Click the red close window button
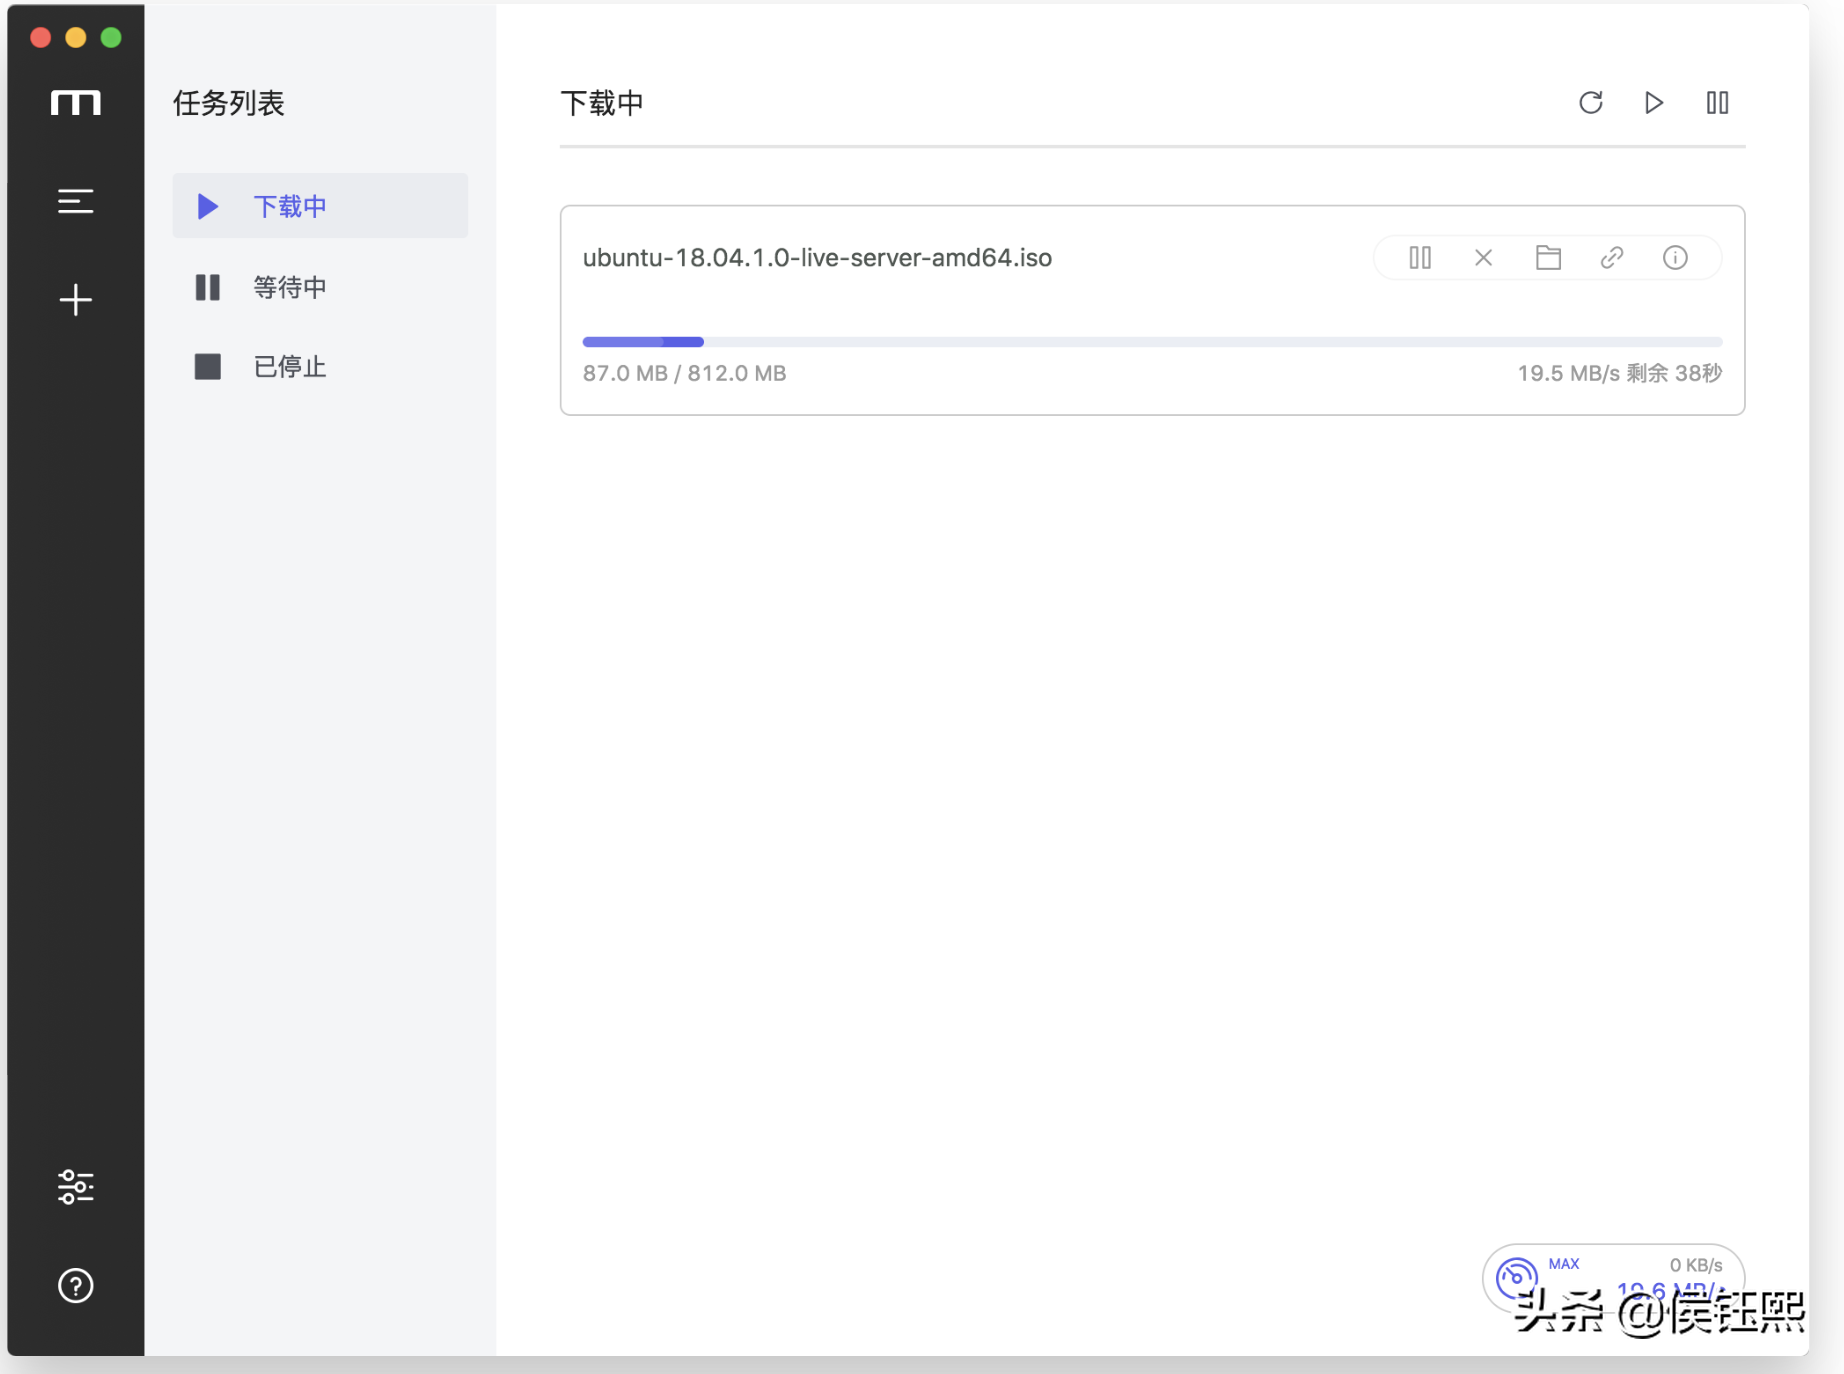 [x=41, y=37]
